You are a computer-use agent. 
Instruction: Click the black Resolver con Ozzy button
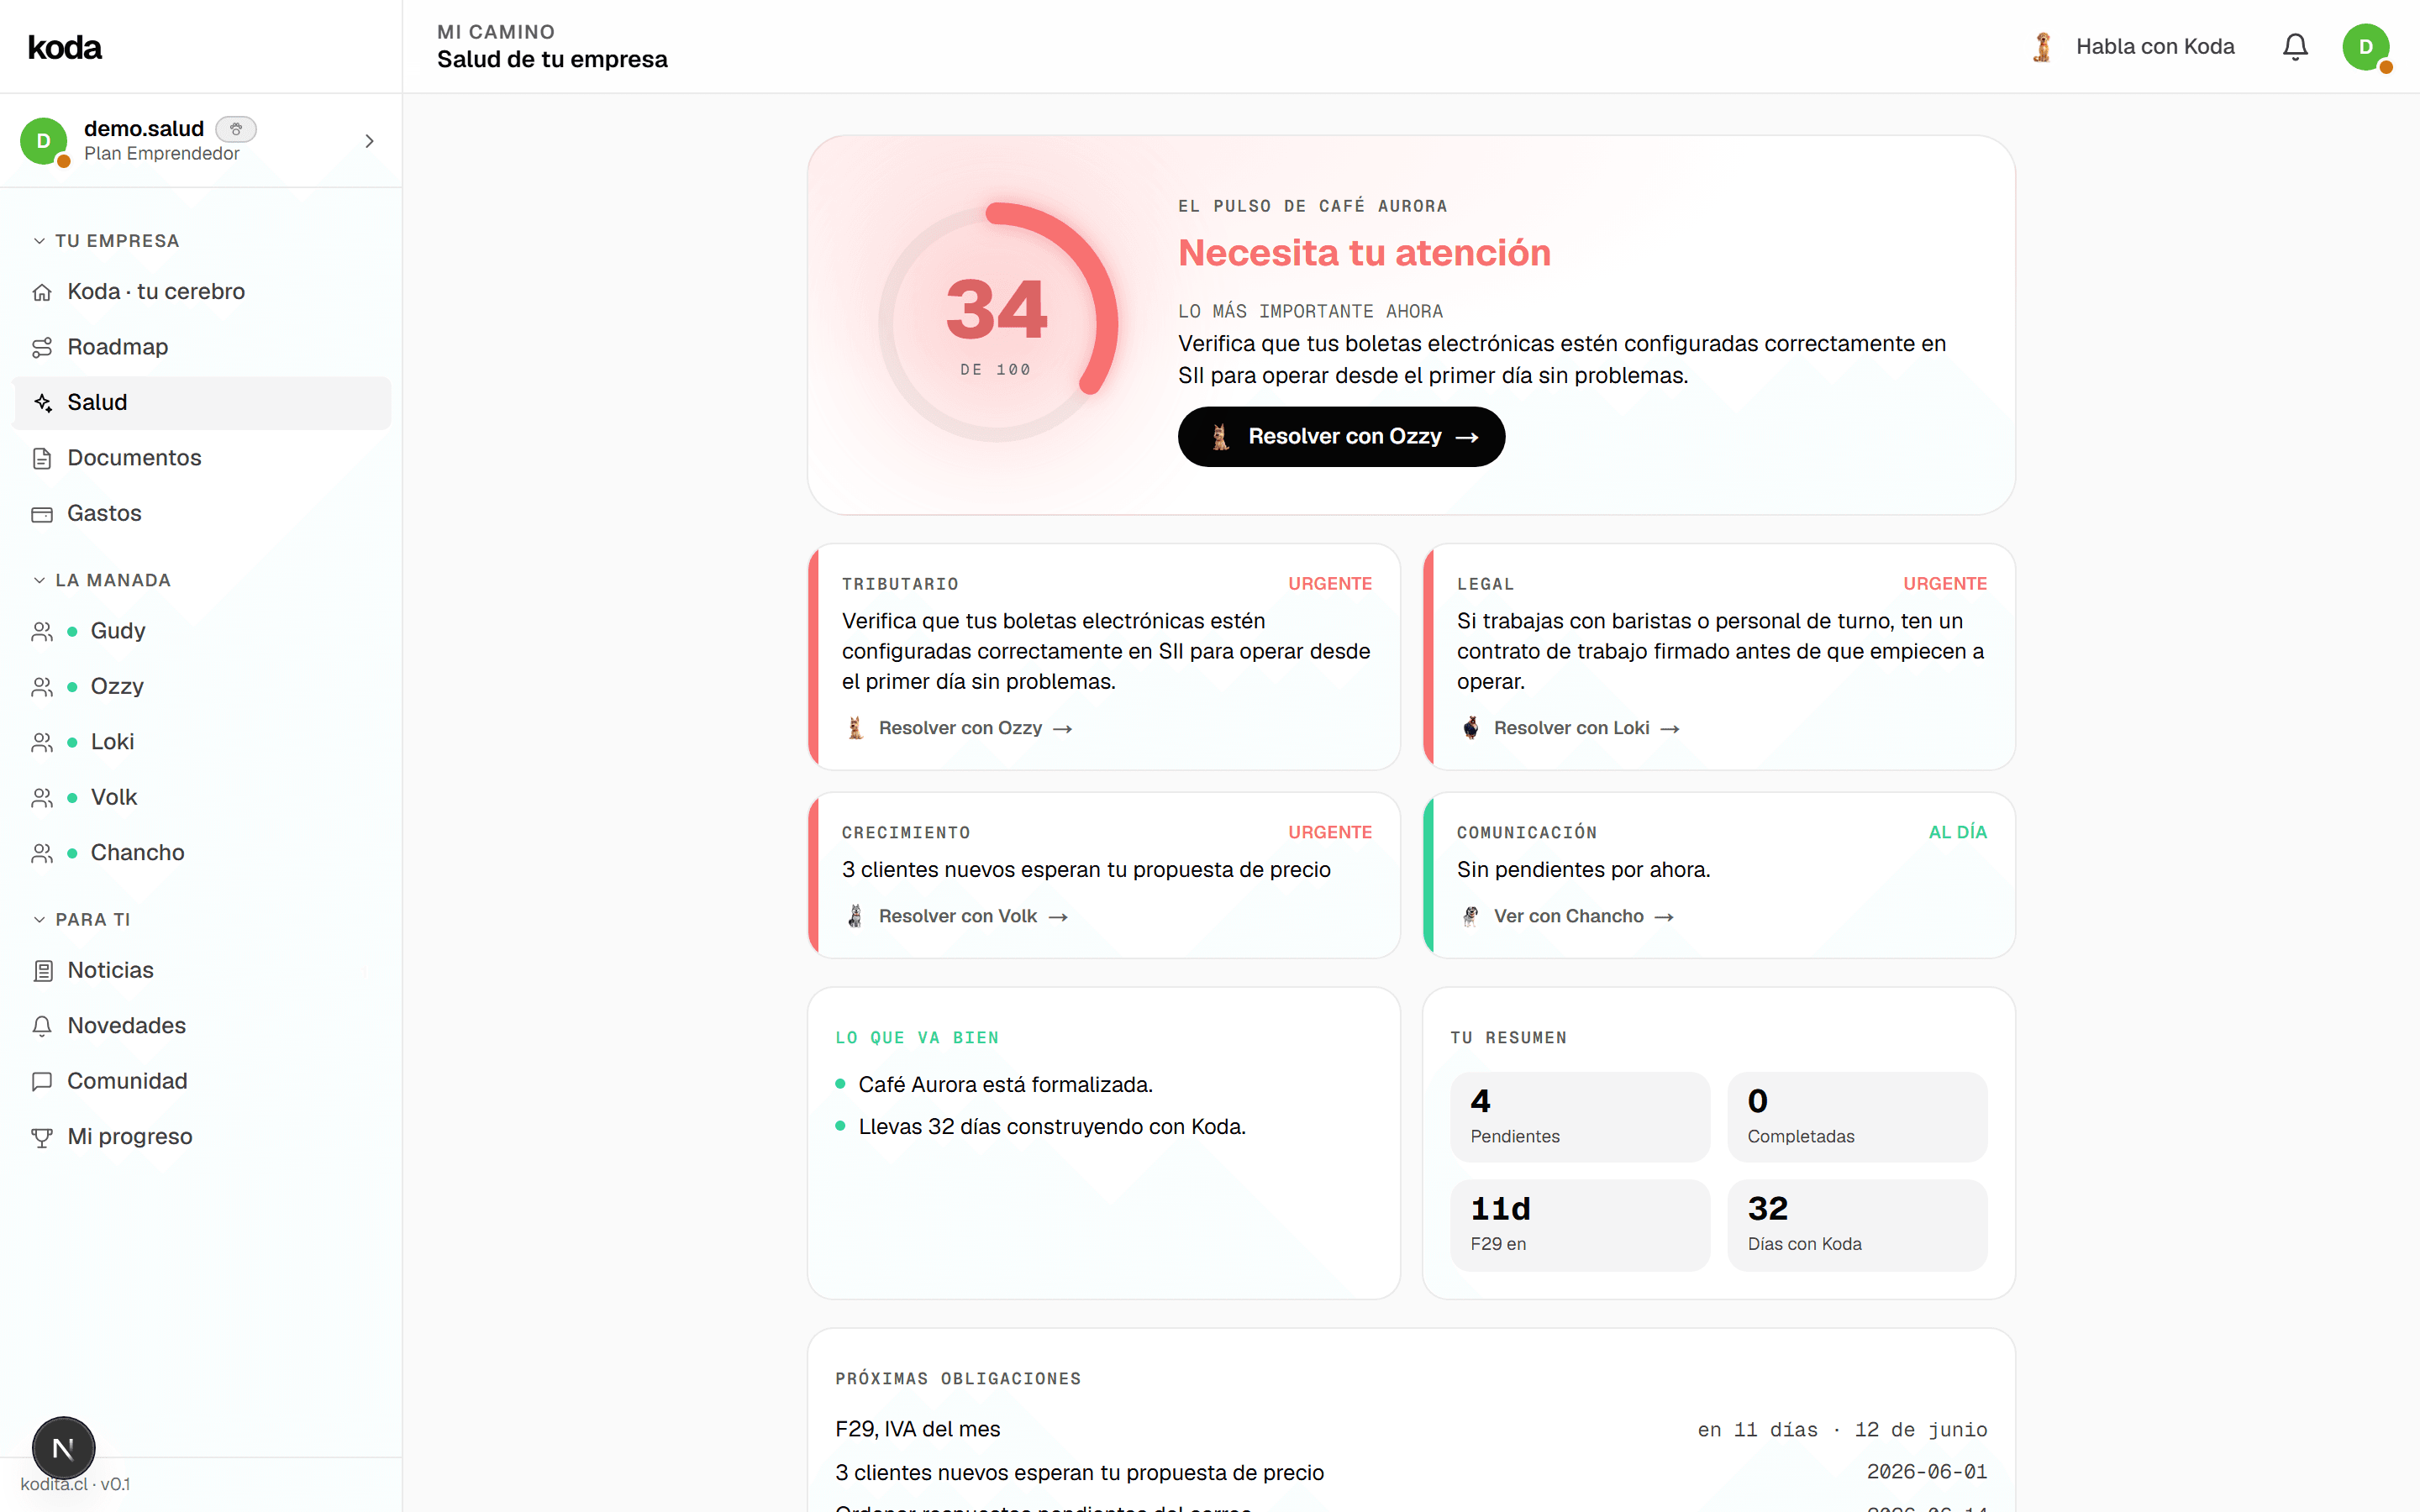tap(1341, 437)
